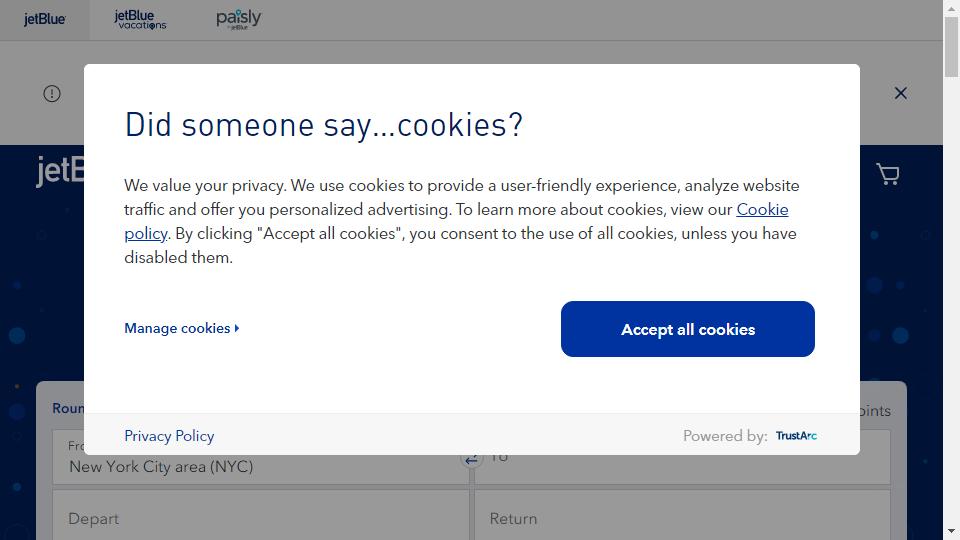Click the From New York City area field
Viewport: 960px width, 540px height.
click(261, 458)
